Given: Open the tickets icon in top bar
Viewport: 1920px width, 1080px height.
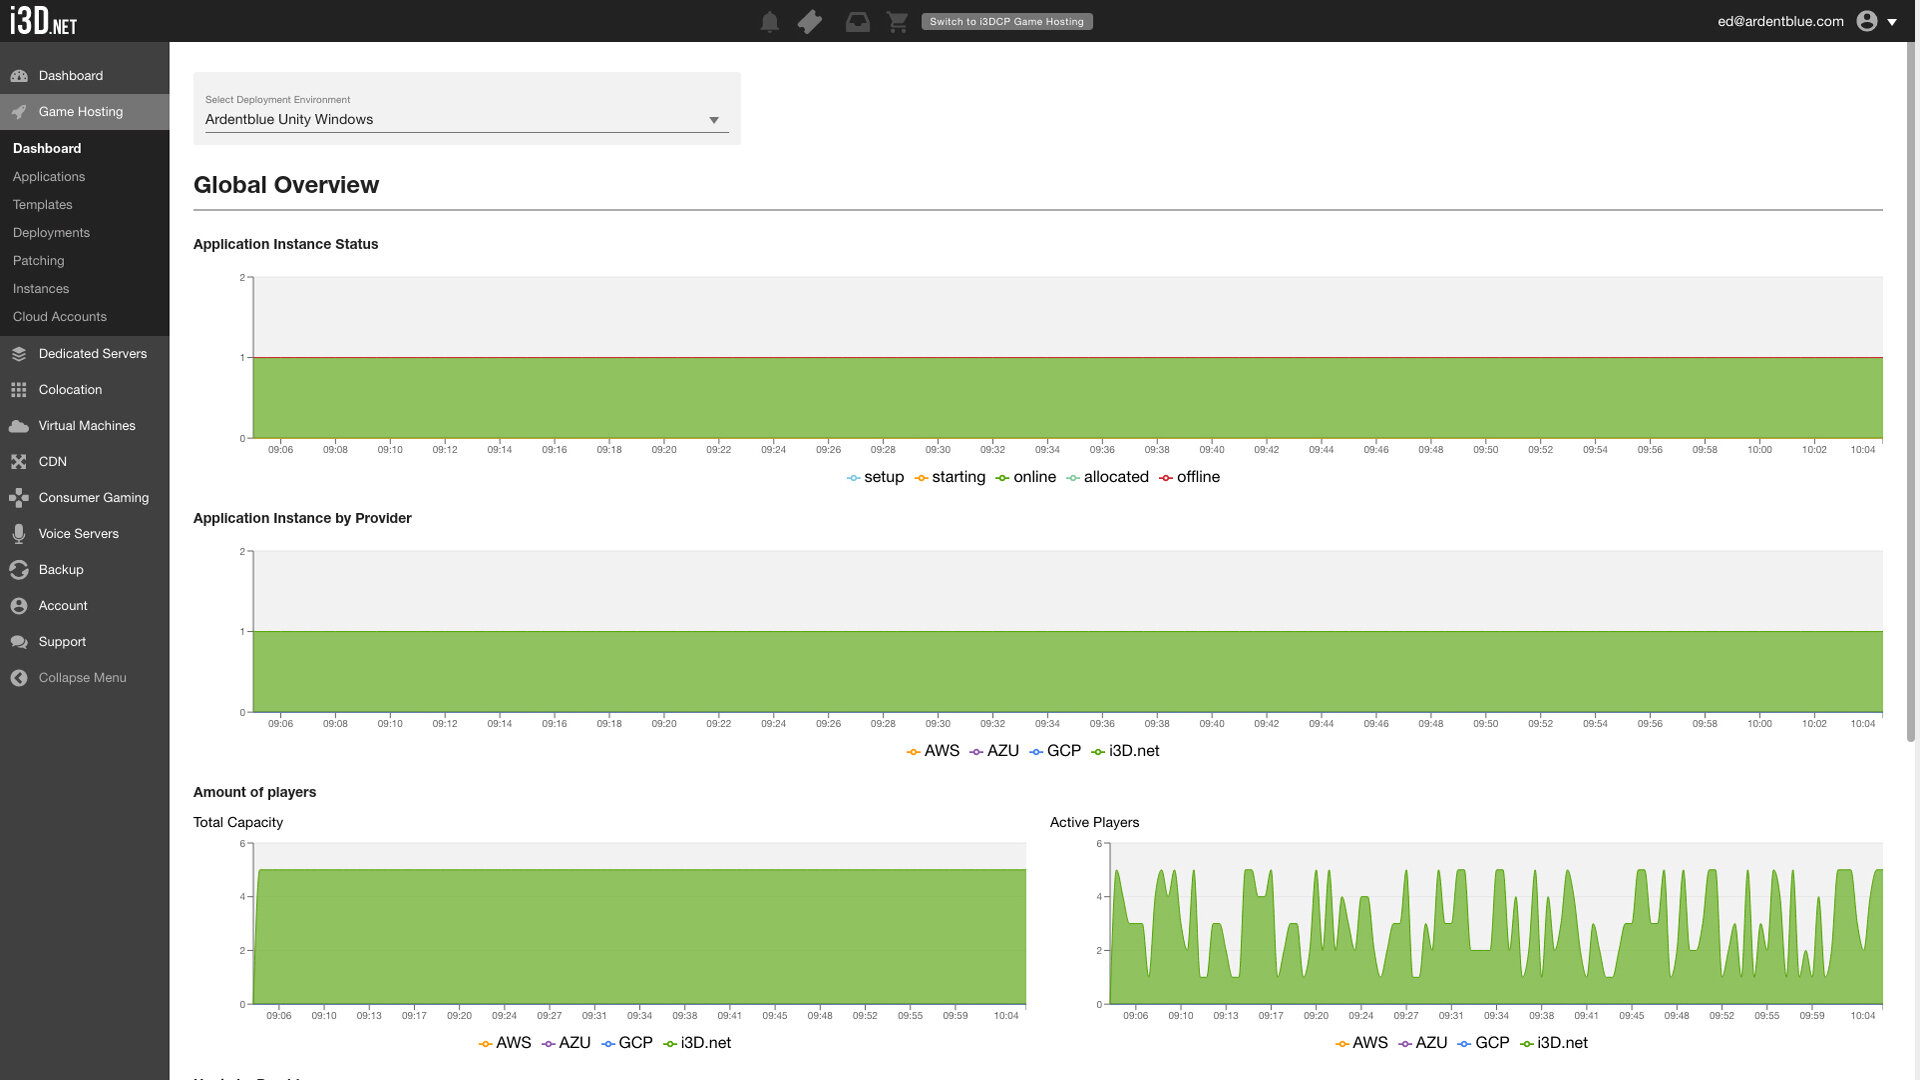Looking at the screenshot, I should (810, 21).
